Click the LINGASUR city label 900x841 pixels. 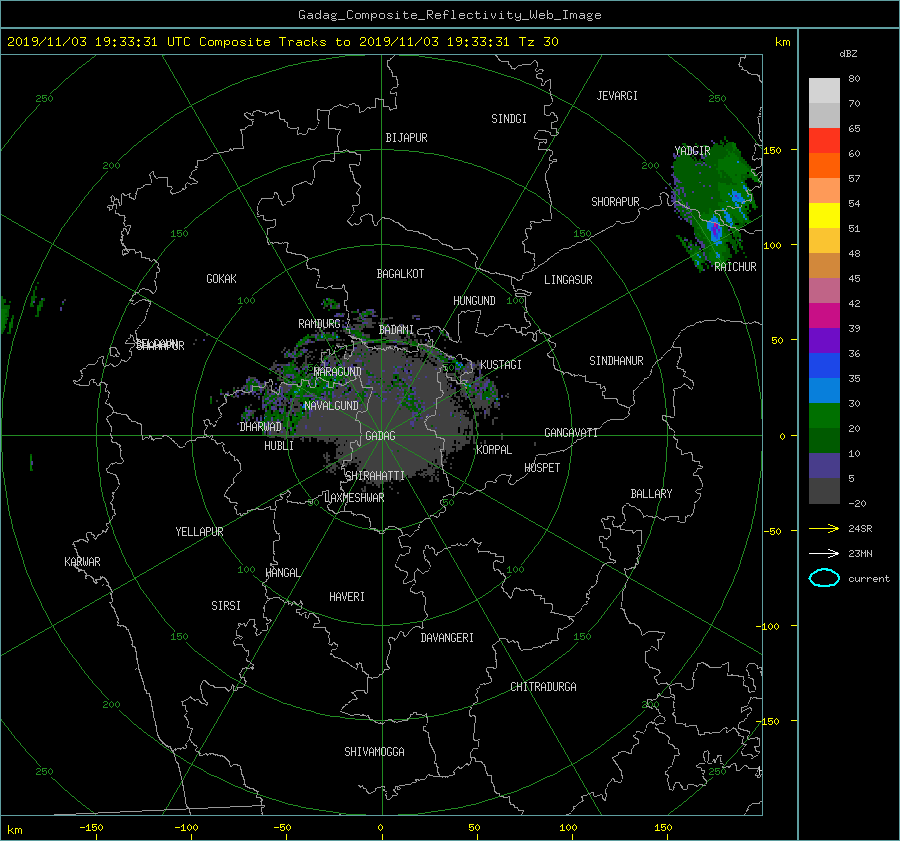click(x=568, y=280)
